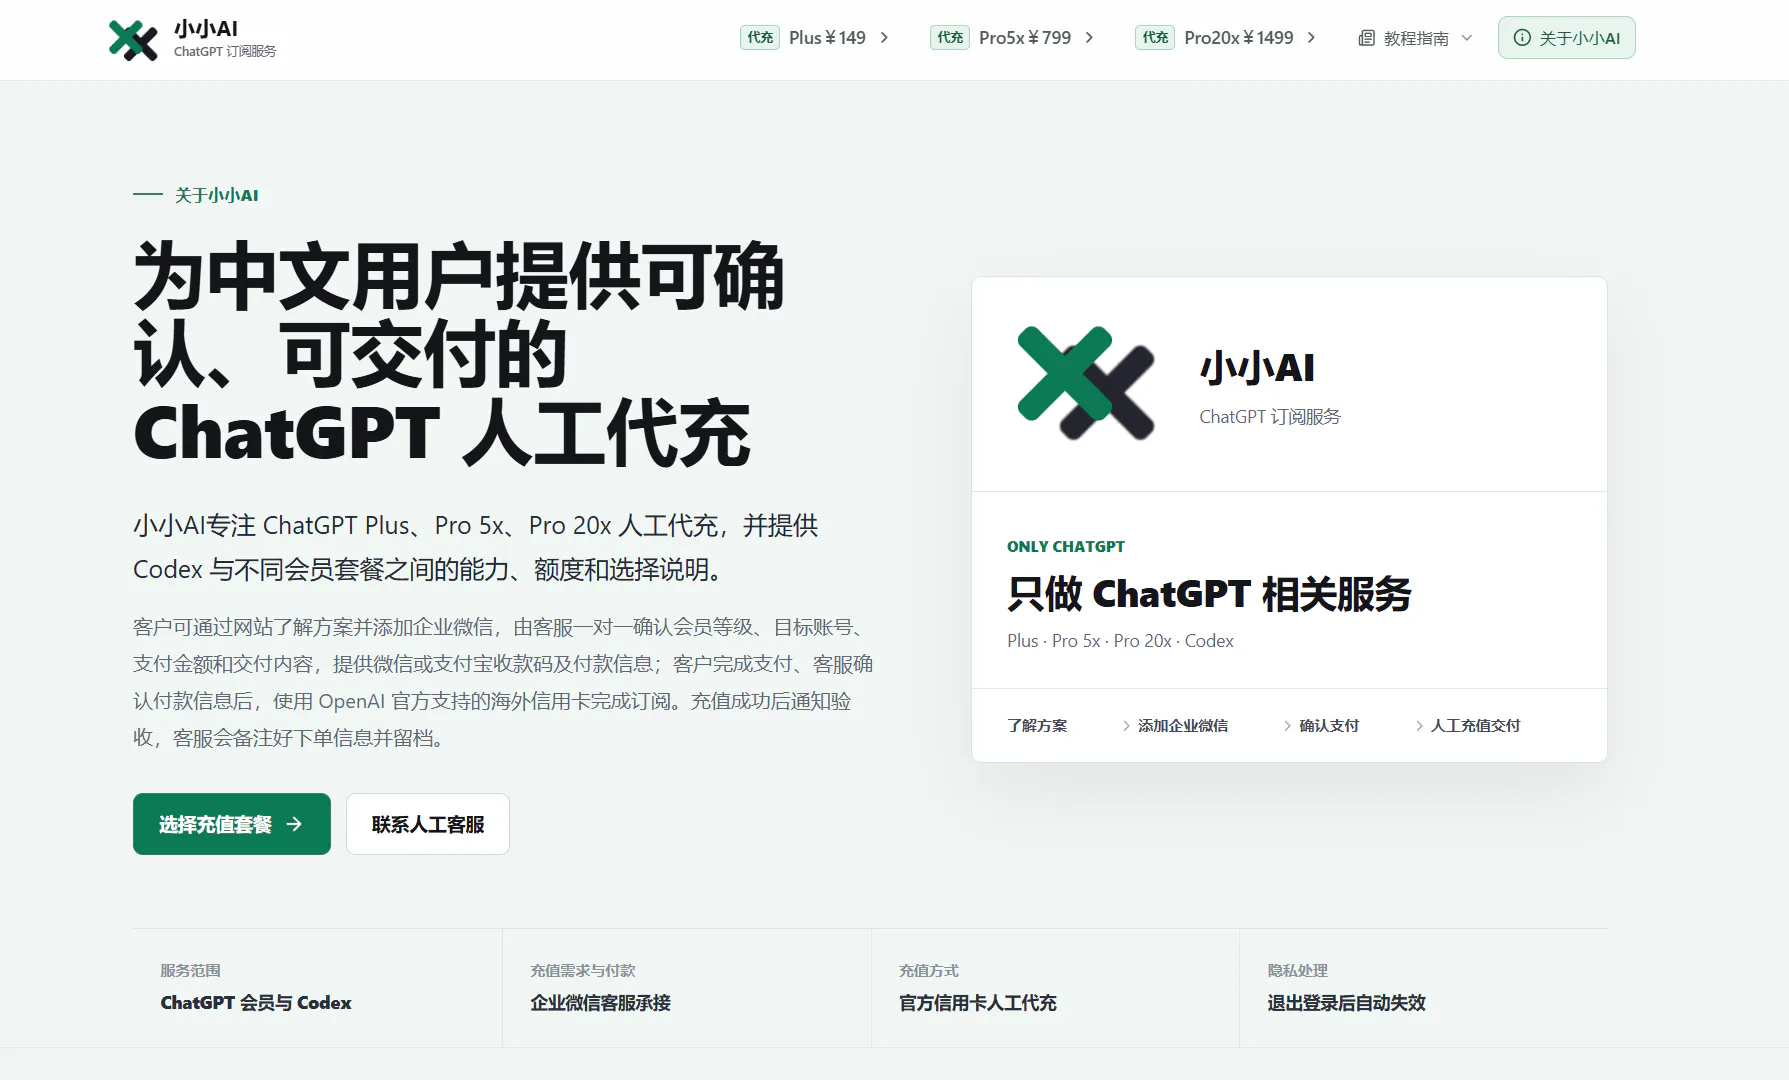Click the chevron after Pro5x ¥799
Screen dimensions: 1789x1080
pyautogui.click(x=1089, y=38)
